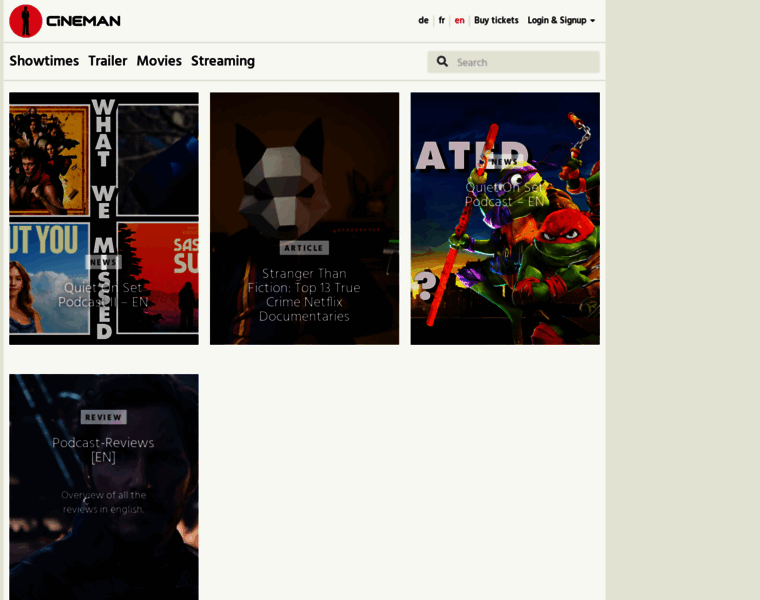Viewport: 760px width, 600px height.
Task: Click the search magnifier icon
Action: [x=442, y=62]
